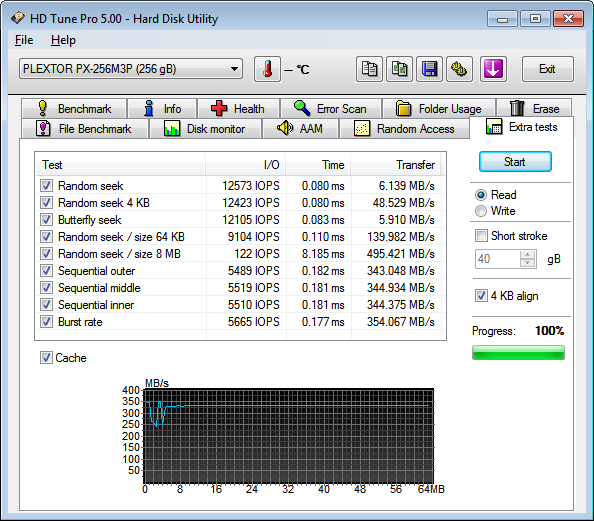Decrease short stroke size with down arrow

(527, 263)
